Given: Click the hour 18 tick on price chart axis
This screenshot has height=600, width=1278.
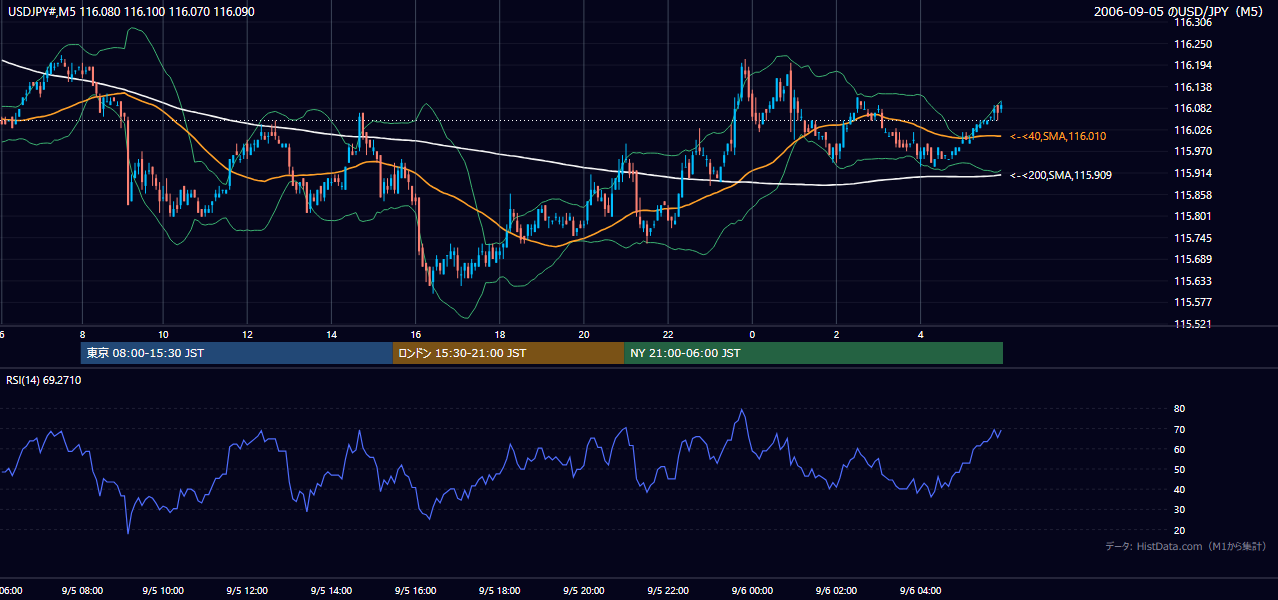Looking at the screenshot, I should [499, 334].
